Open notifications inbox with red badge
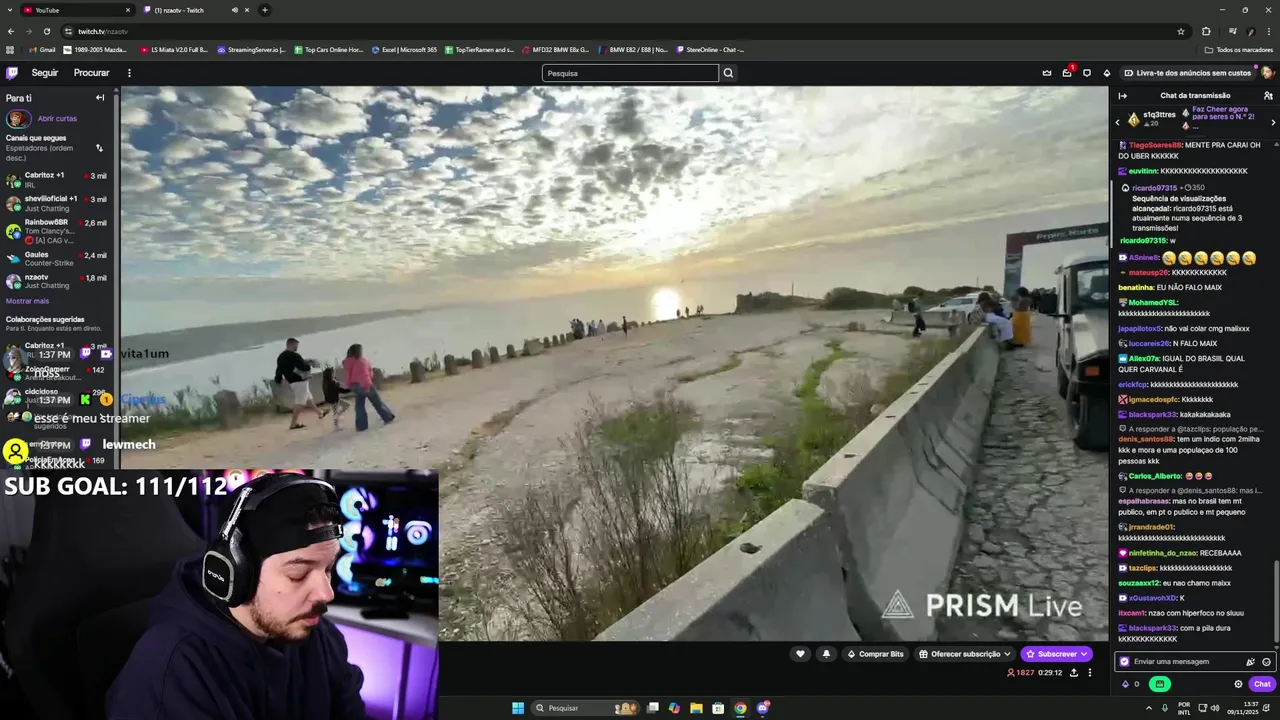 (x=1067, y=73)
